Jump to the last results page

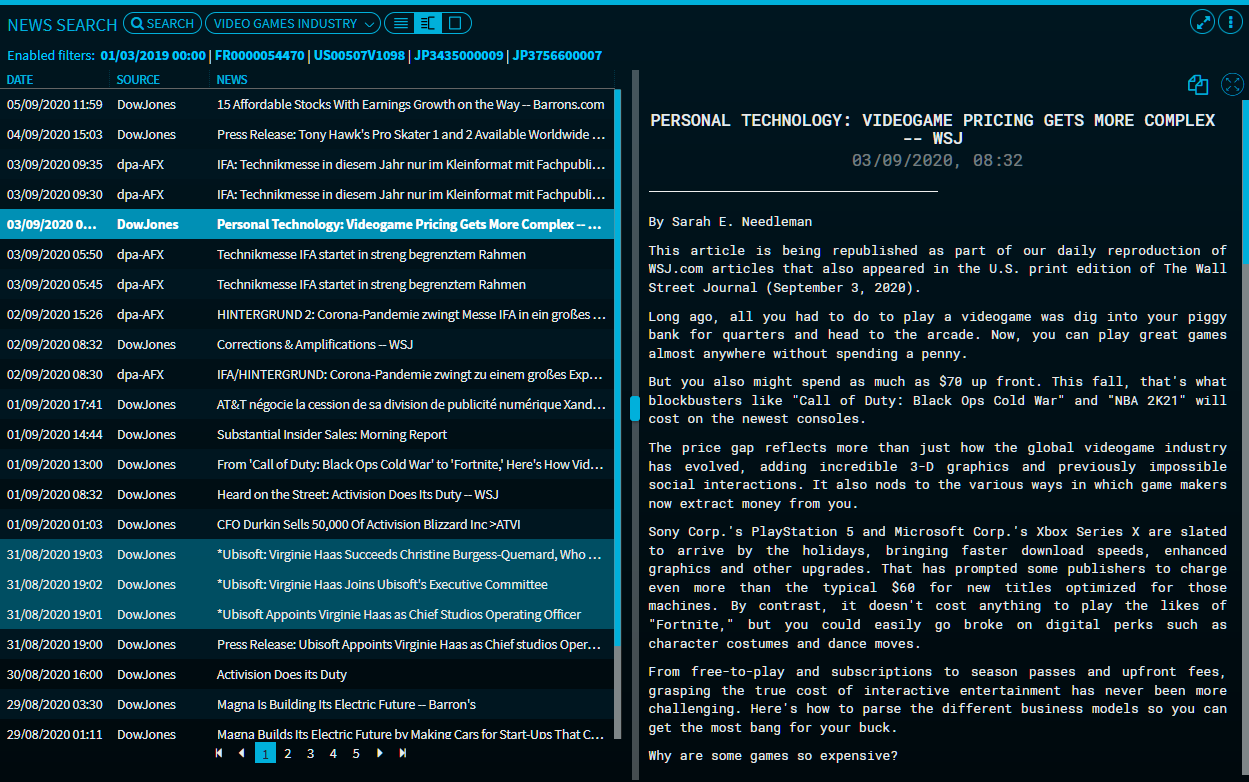[x=403, y=753]
